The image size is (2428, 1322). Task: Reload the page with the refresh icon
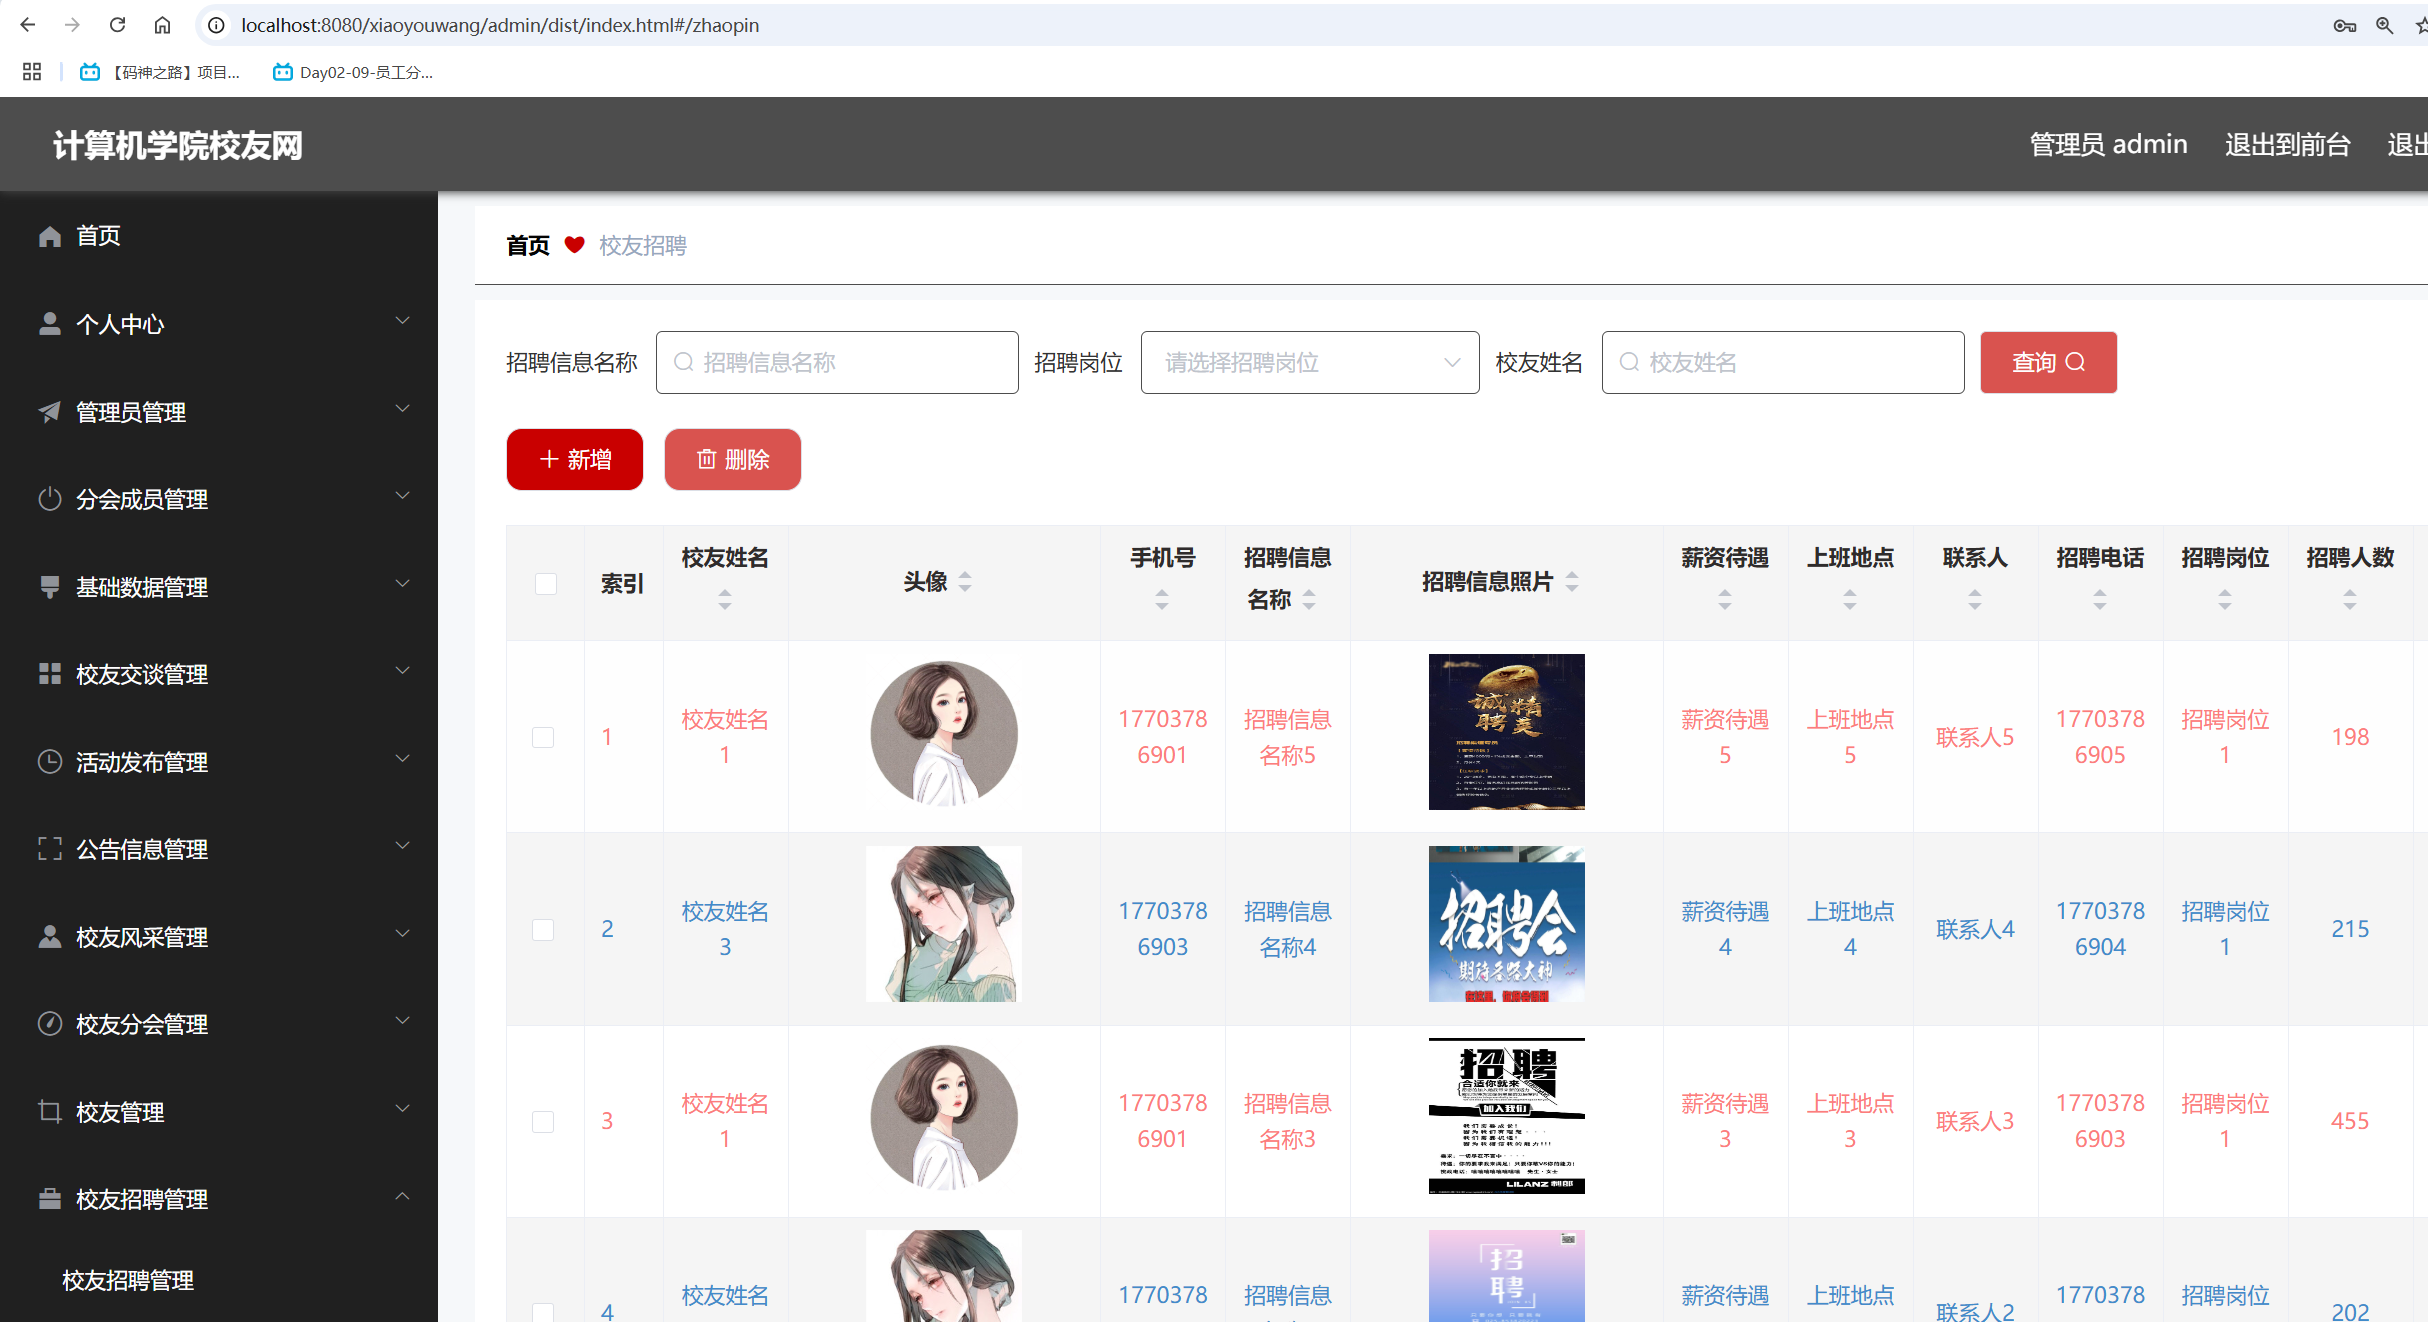(117, 25)
